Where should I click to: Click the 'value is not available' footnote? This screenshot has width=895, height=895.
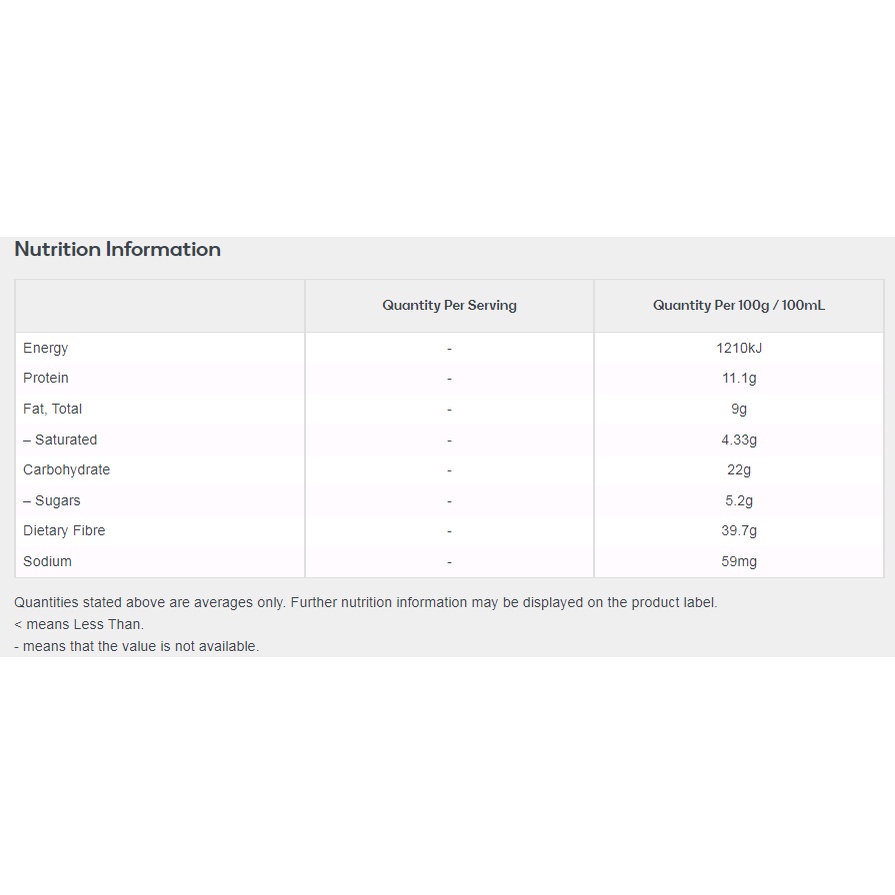[137, 646]
